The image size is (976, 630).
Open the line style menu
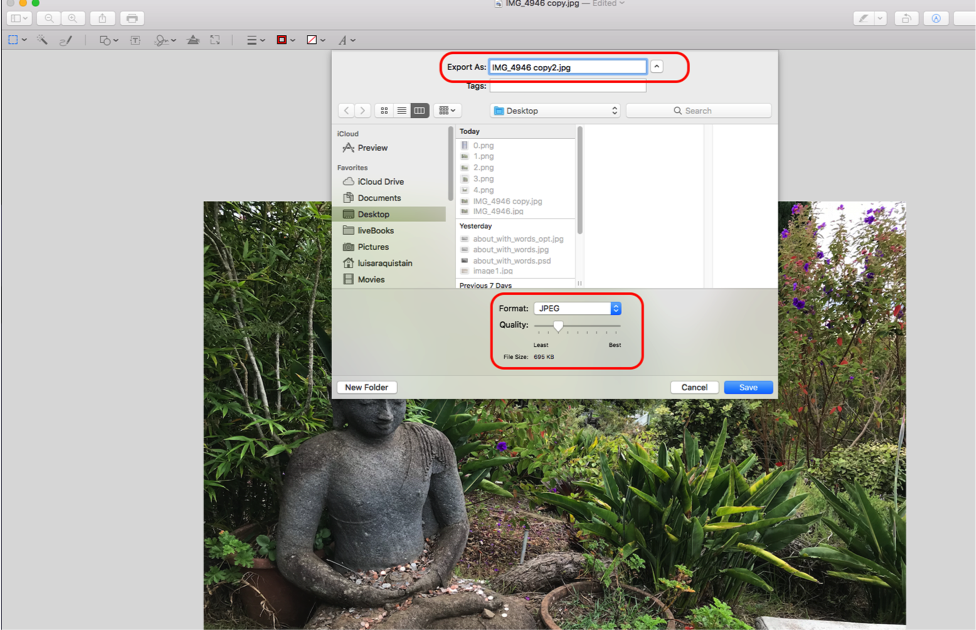point(255,40)
